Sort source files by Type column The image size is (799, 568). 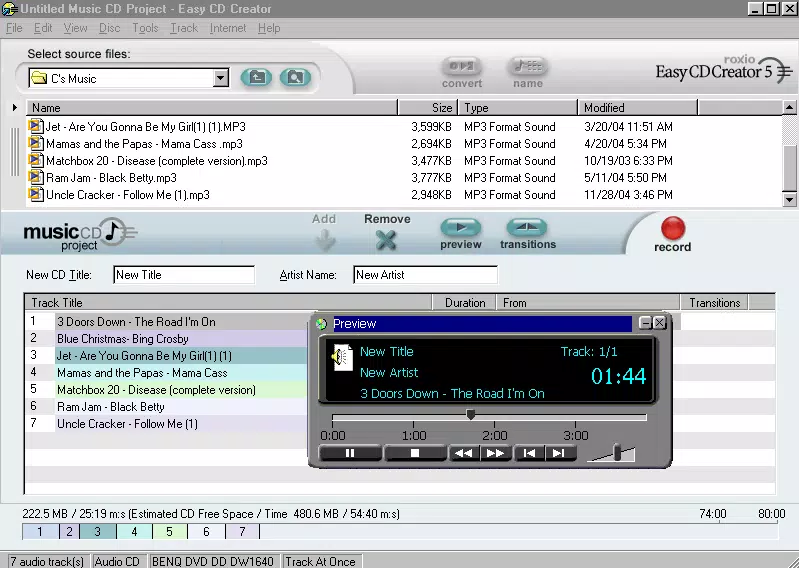[518, 107]
